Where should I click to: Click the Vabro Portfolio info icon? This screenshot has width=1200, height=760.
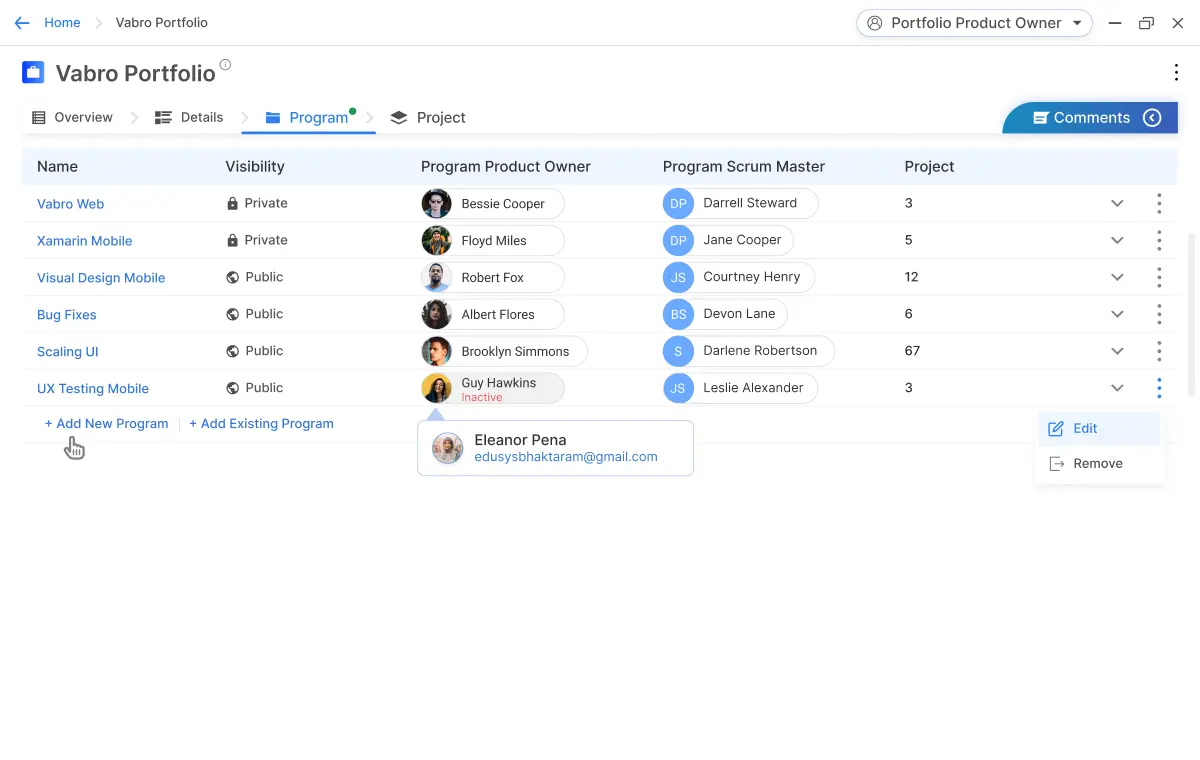pos(225,65)
